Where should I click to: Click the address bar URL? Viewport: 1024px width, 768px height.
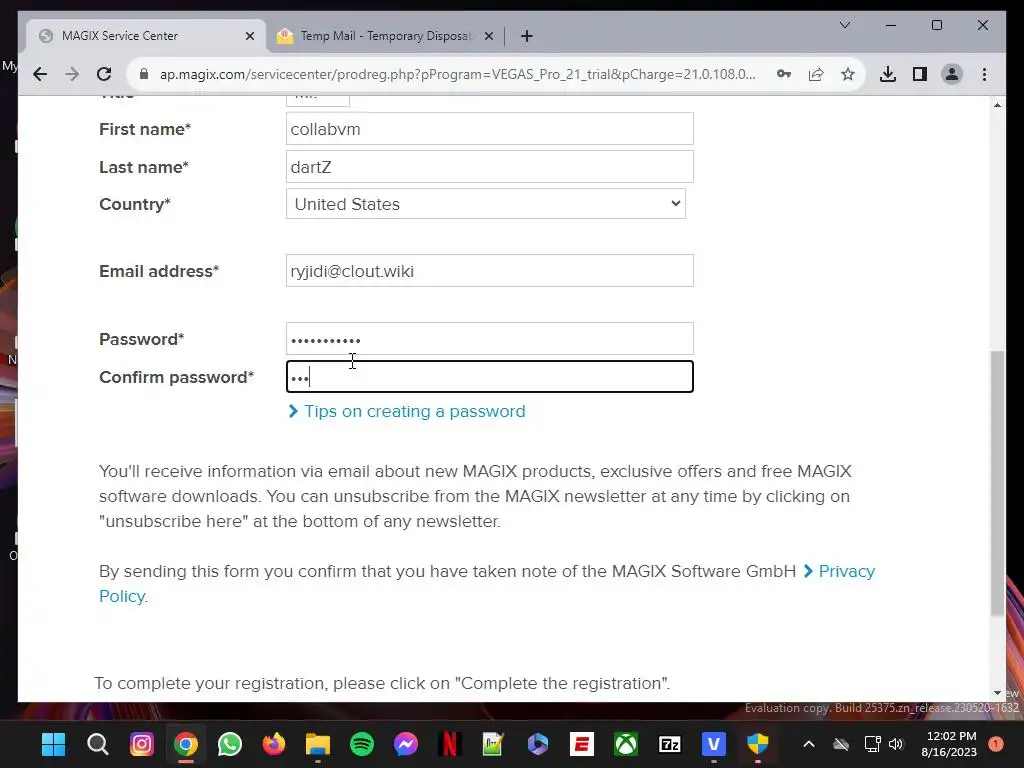457,74
